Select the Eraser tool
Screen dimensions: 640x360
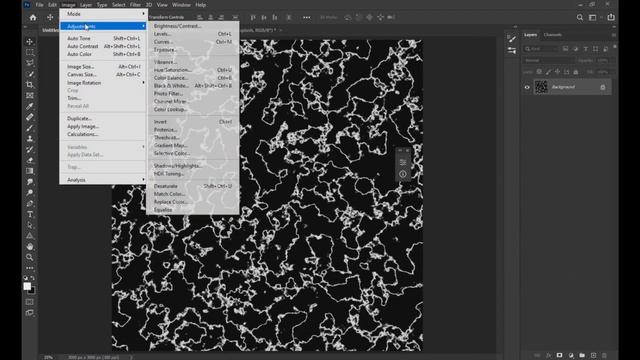click(30, 160)
